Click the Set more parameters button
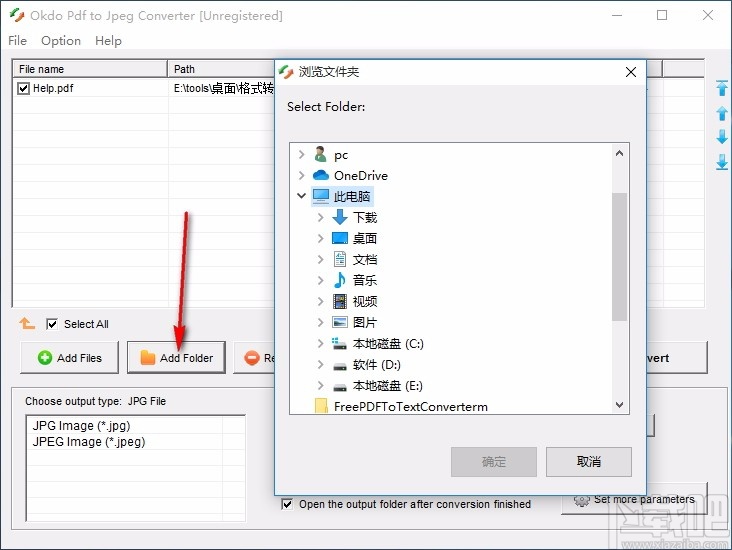732x550 pixels. pos(634,500)
